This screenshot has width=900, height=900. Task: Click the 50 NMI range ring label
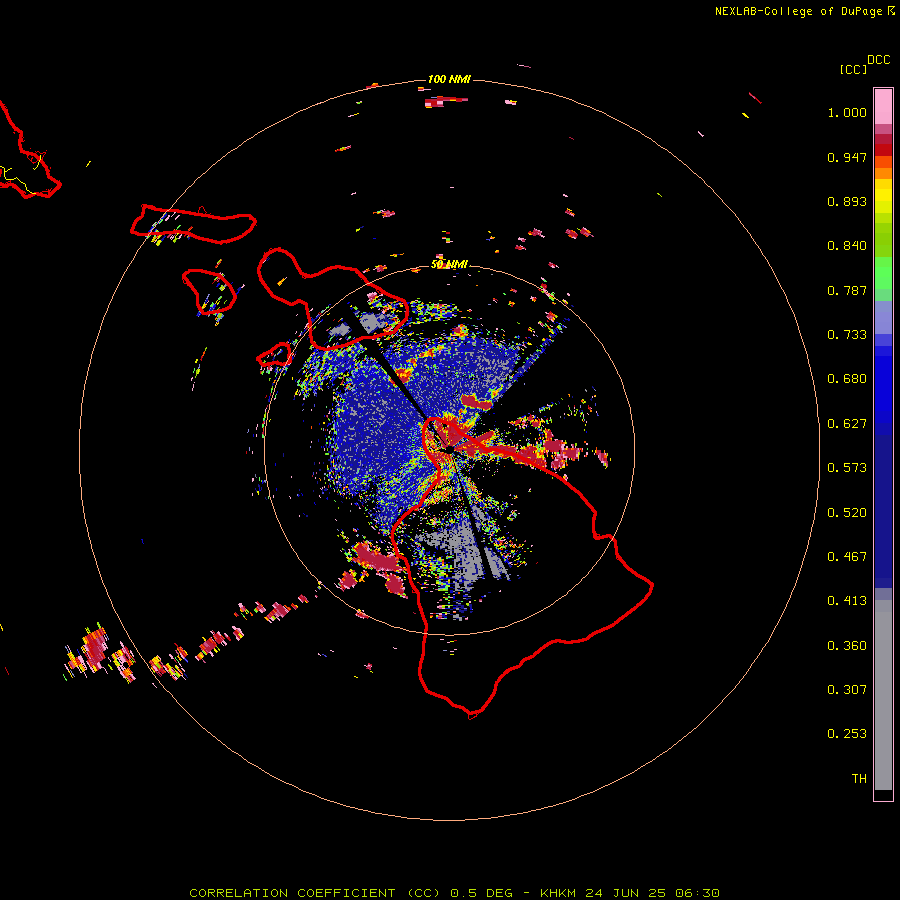[x=449, y=264]
